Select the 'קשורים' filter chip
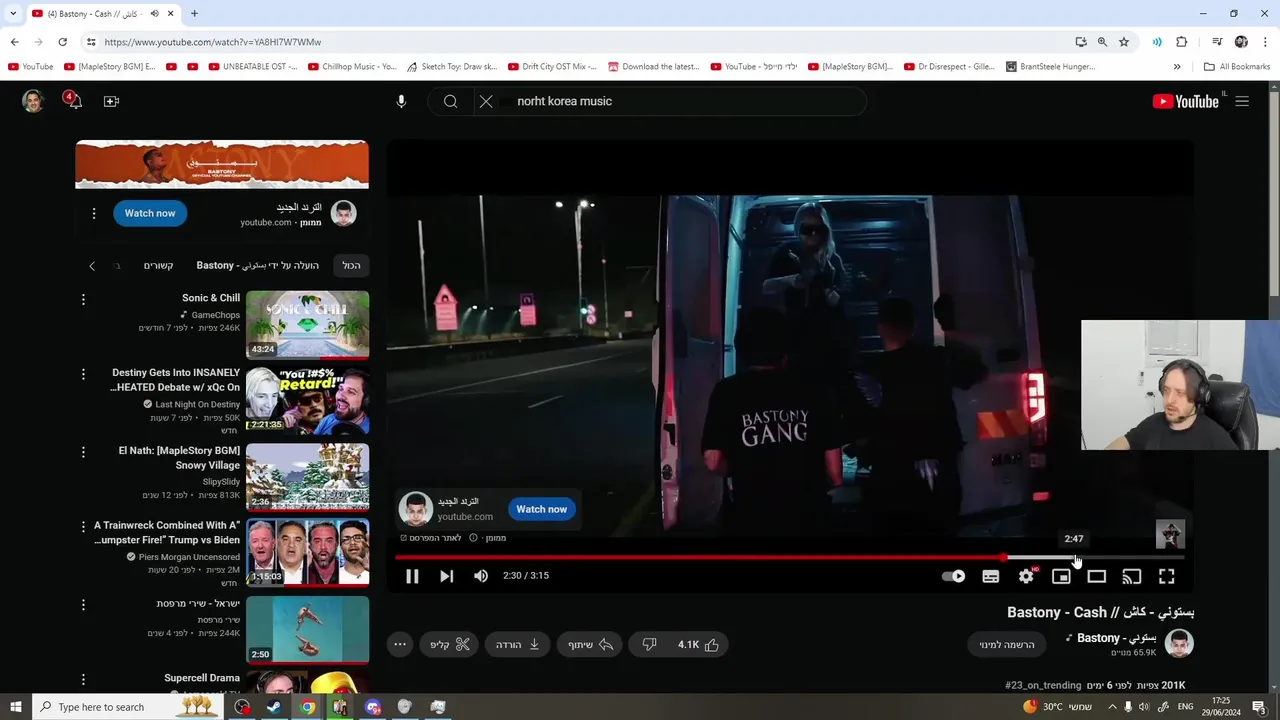Viewport: 1280px width, 720px height. [x=158, y=265]
